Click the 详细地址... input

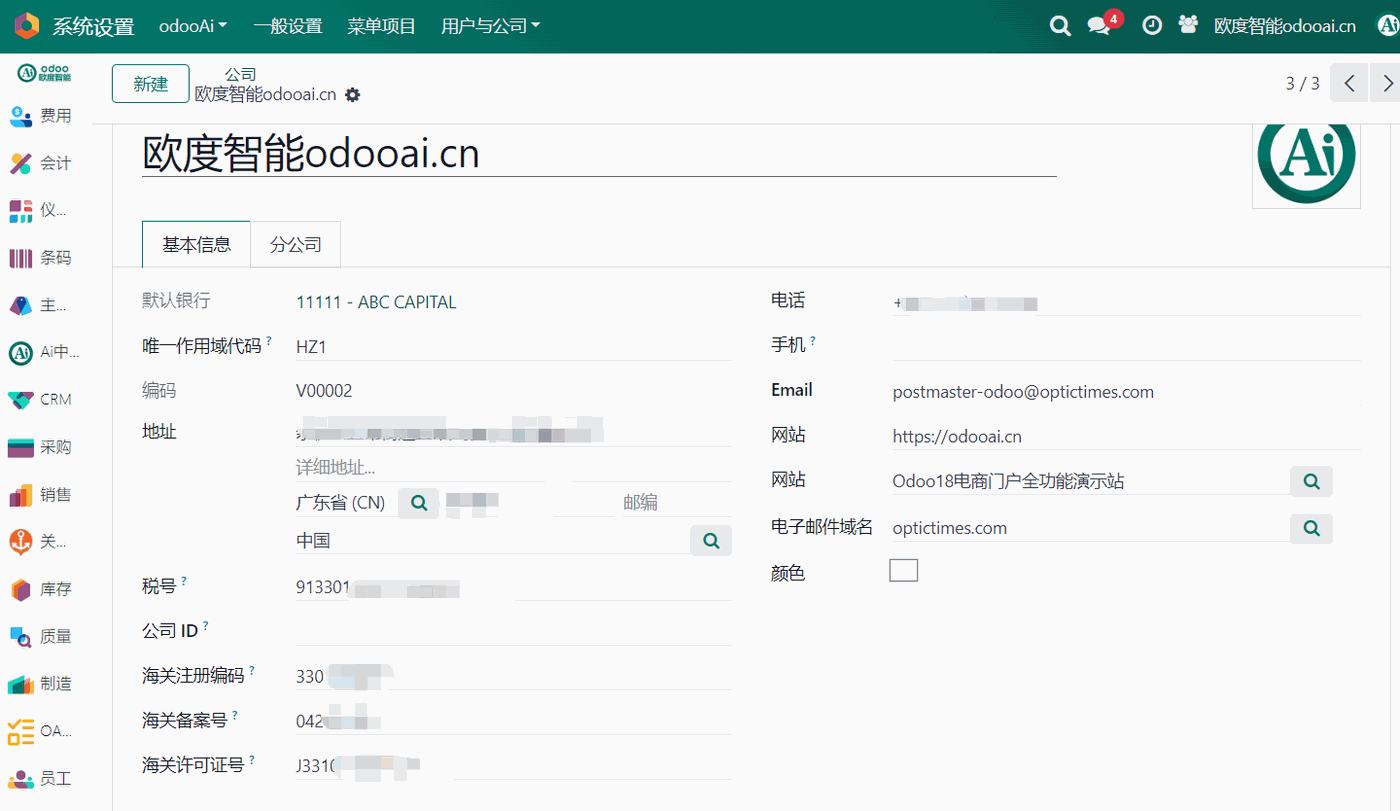(514, 468)
